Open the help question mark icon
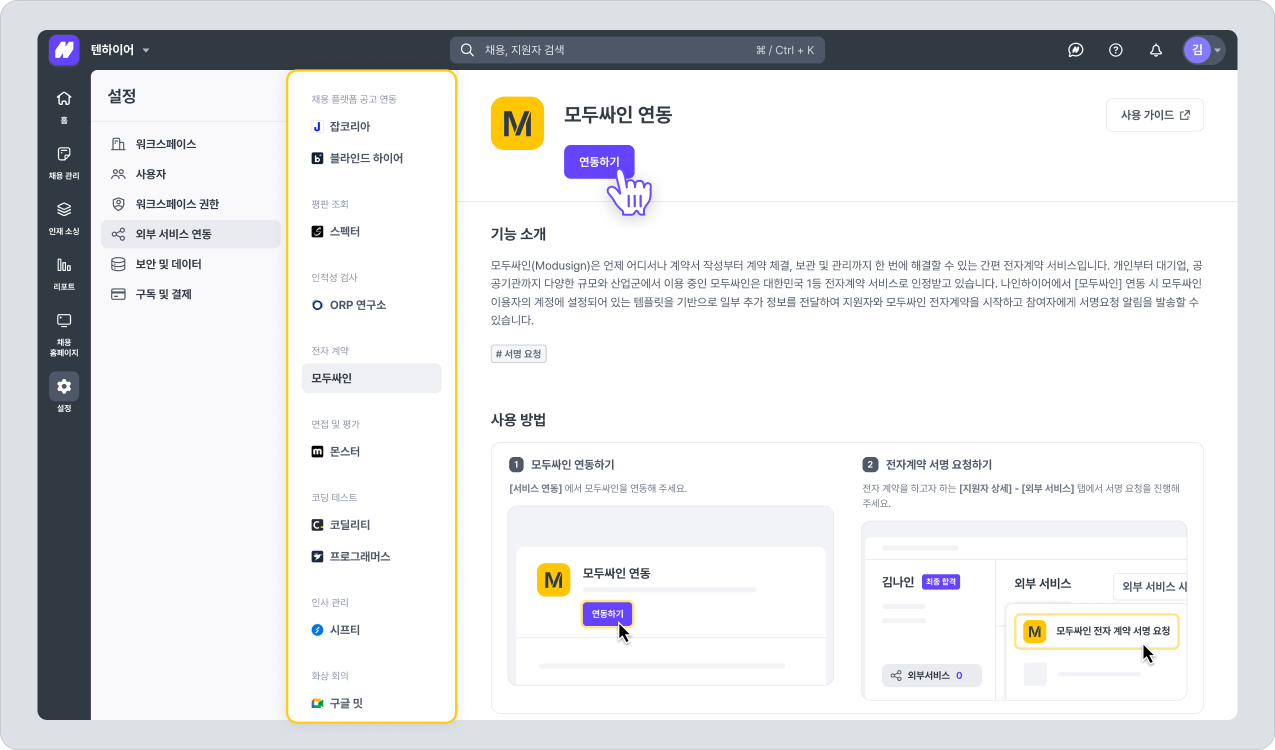 point(1116,50)
